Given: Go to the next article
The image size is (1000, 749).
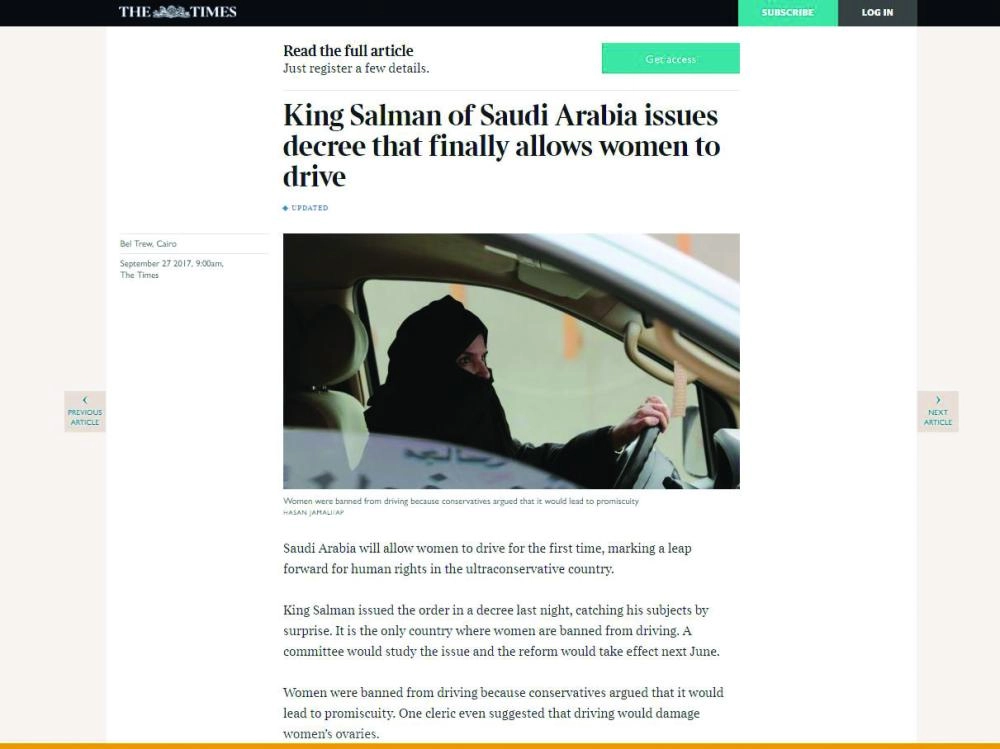Looking at the screenshot, I should pos(938,412).
